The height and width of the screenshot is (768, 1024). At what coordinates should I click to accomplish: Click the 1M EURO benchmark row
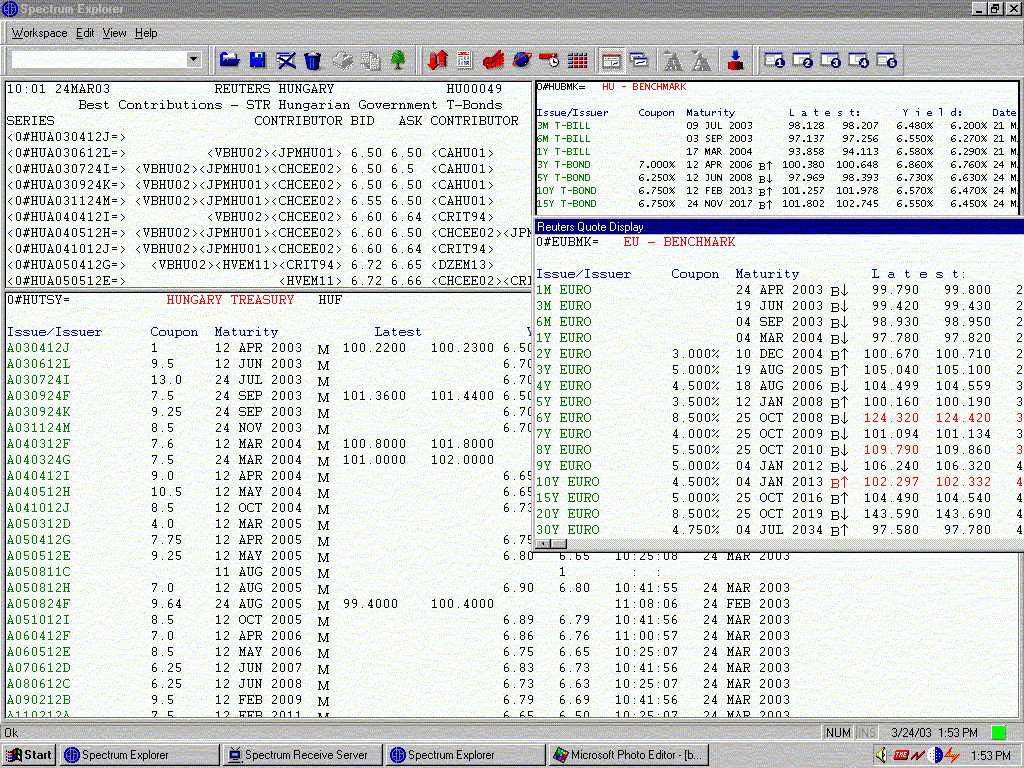point(779,290)
